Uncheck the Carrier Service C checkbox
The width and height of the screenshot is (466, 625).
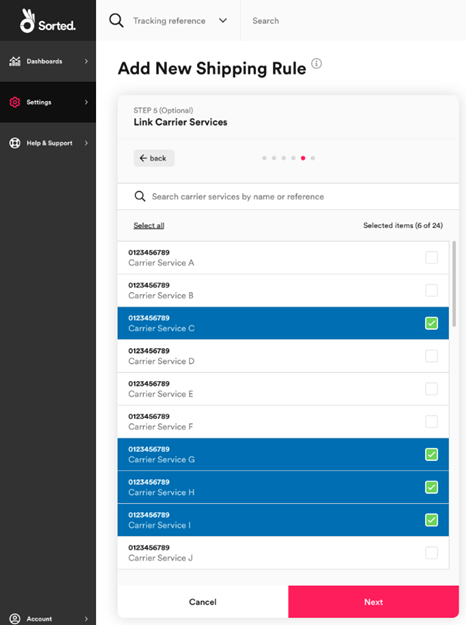[431, 323]
